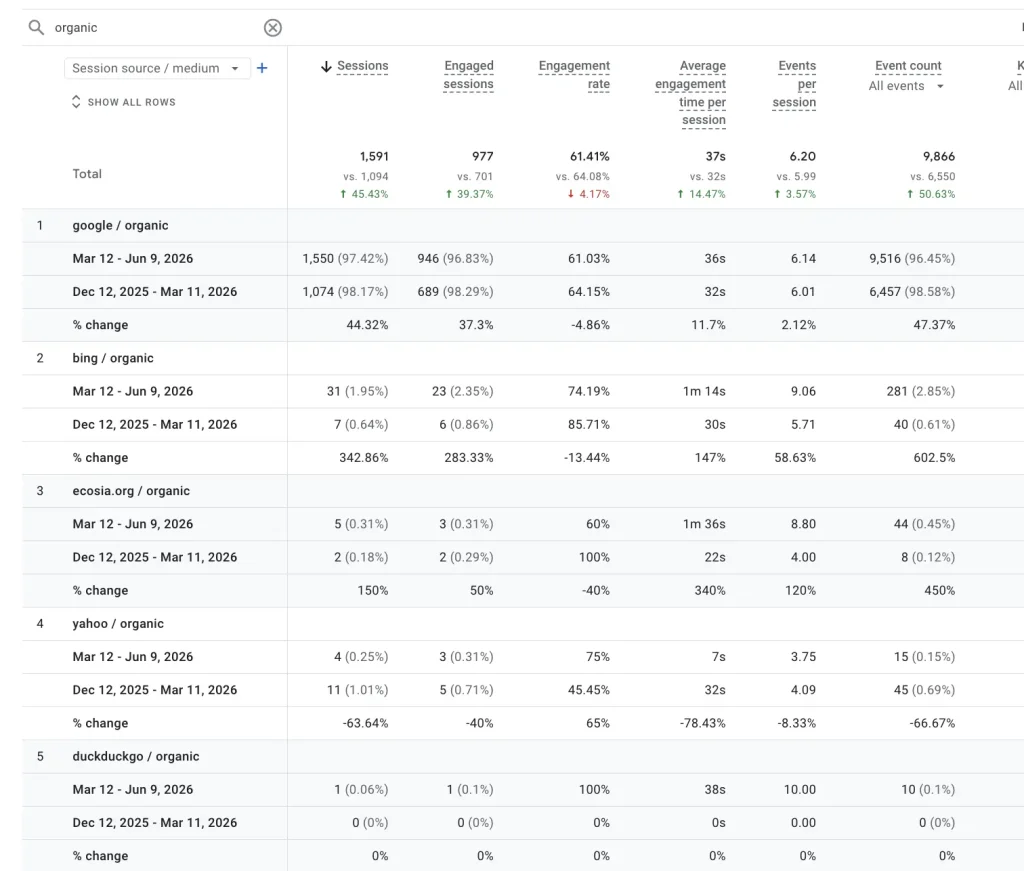
Task: Click the Total row label
Action: click(x=87, y=174)
